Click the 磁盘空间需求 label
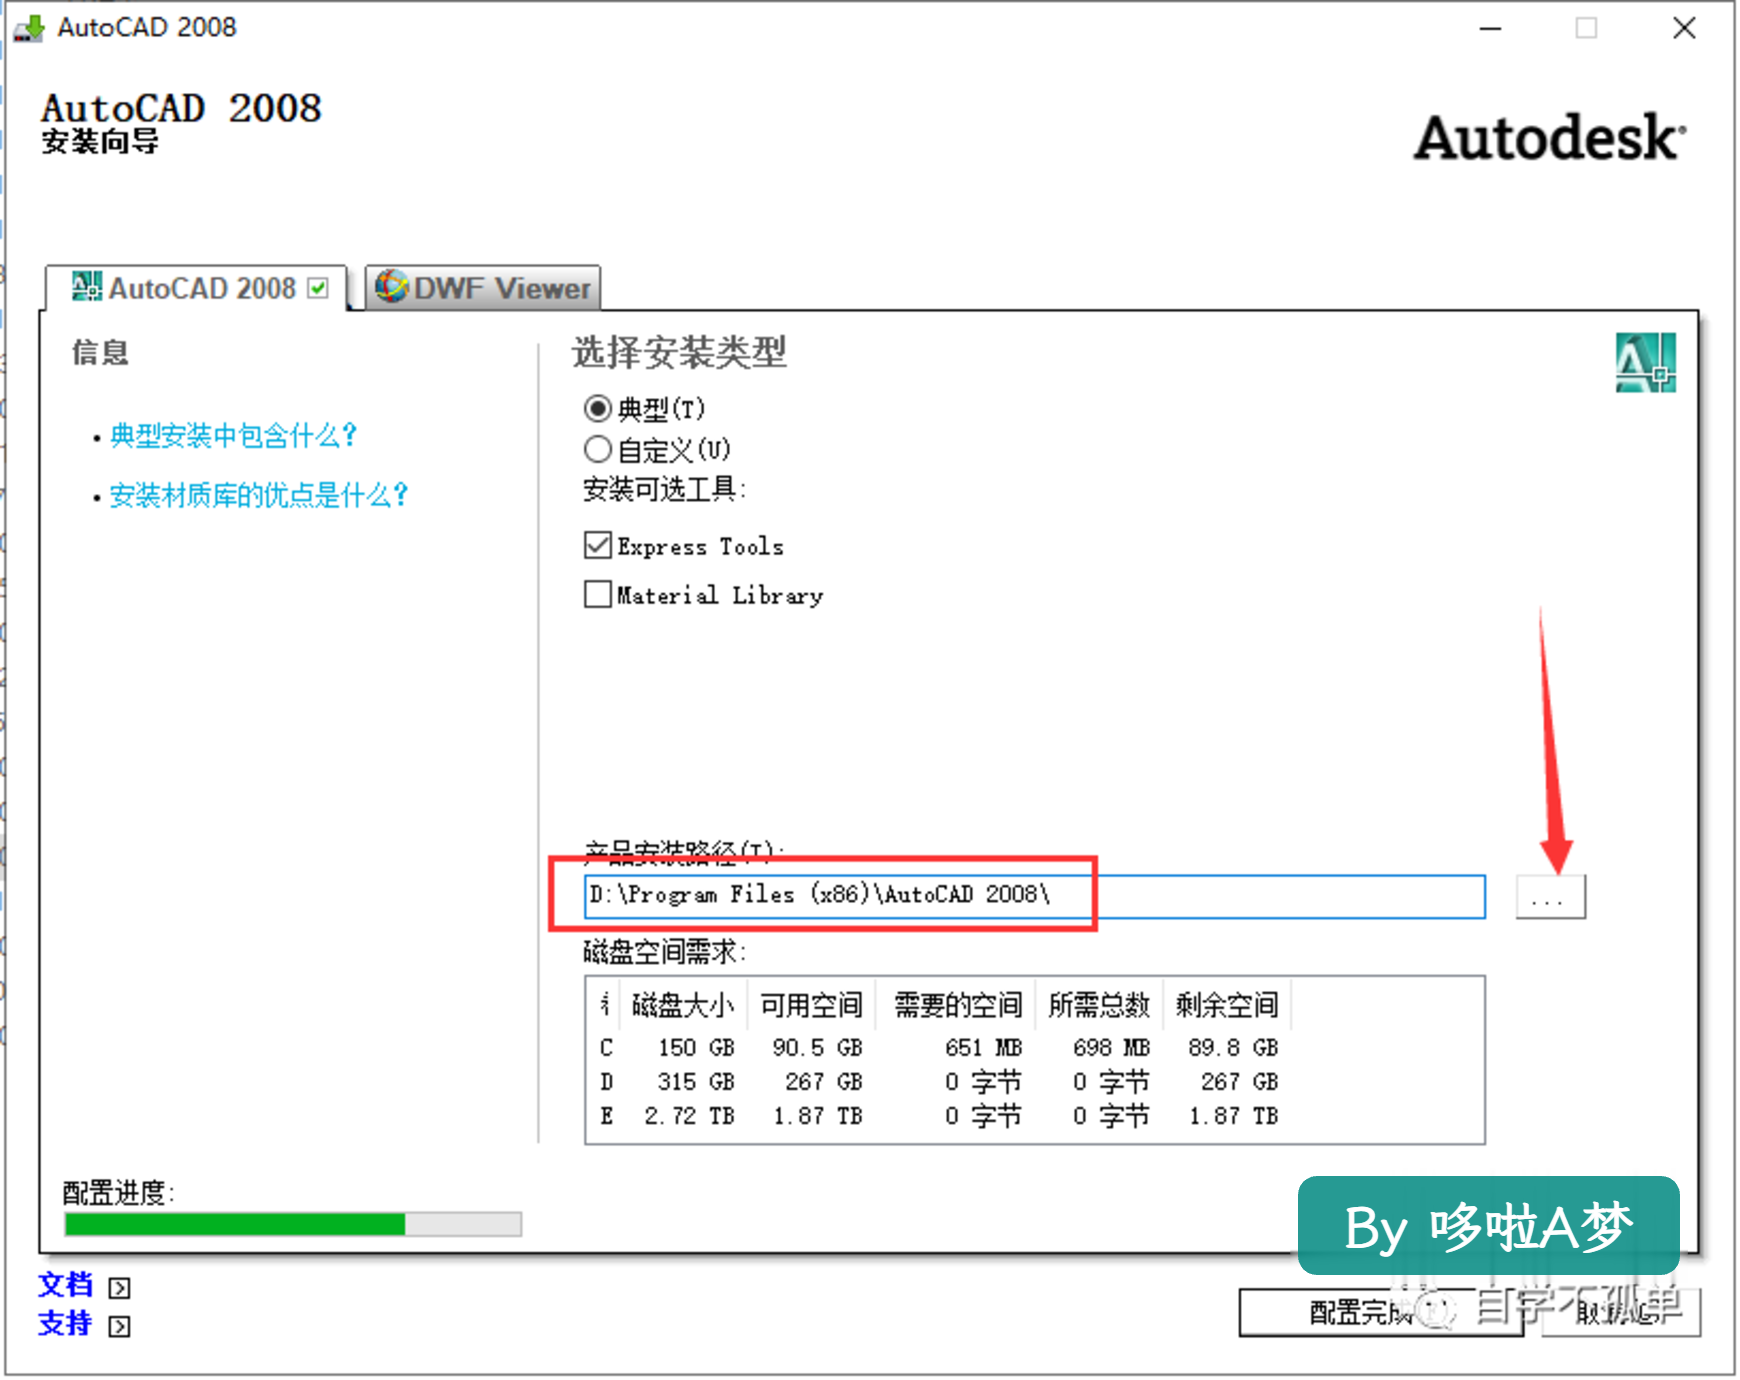This screenshot has width=1740, height=1380. click(664, 952)
